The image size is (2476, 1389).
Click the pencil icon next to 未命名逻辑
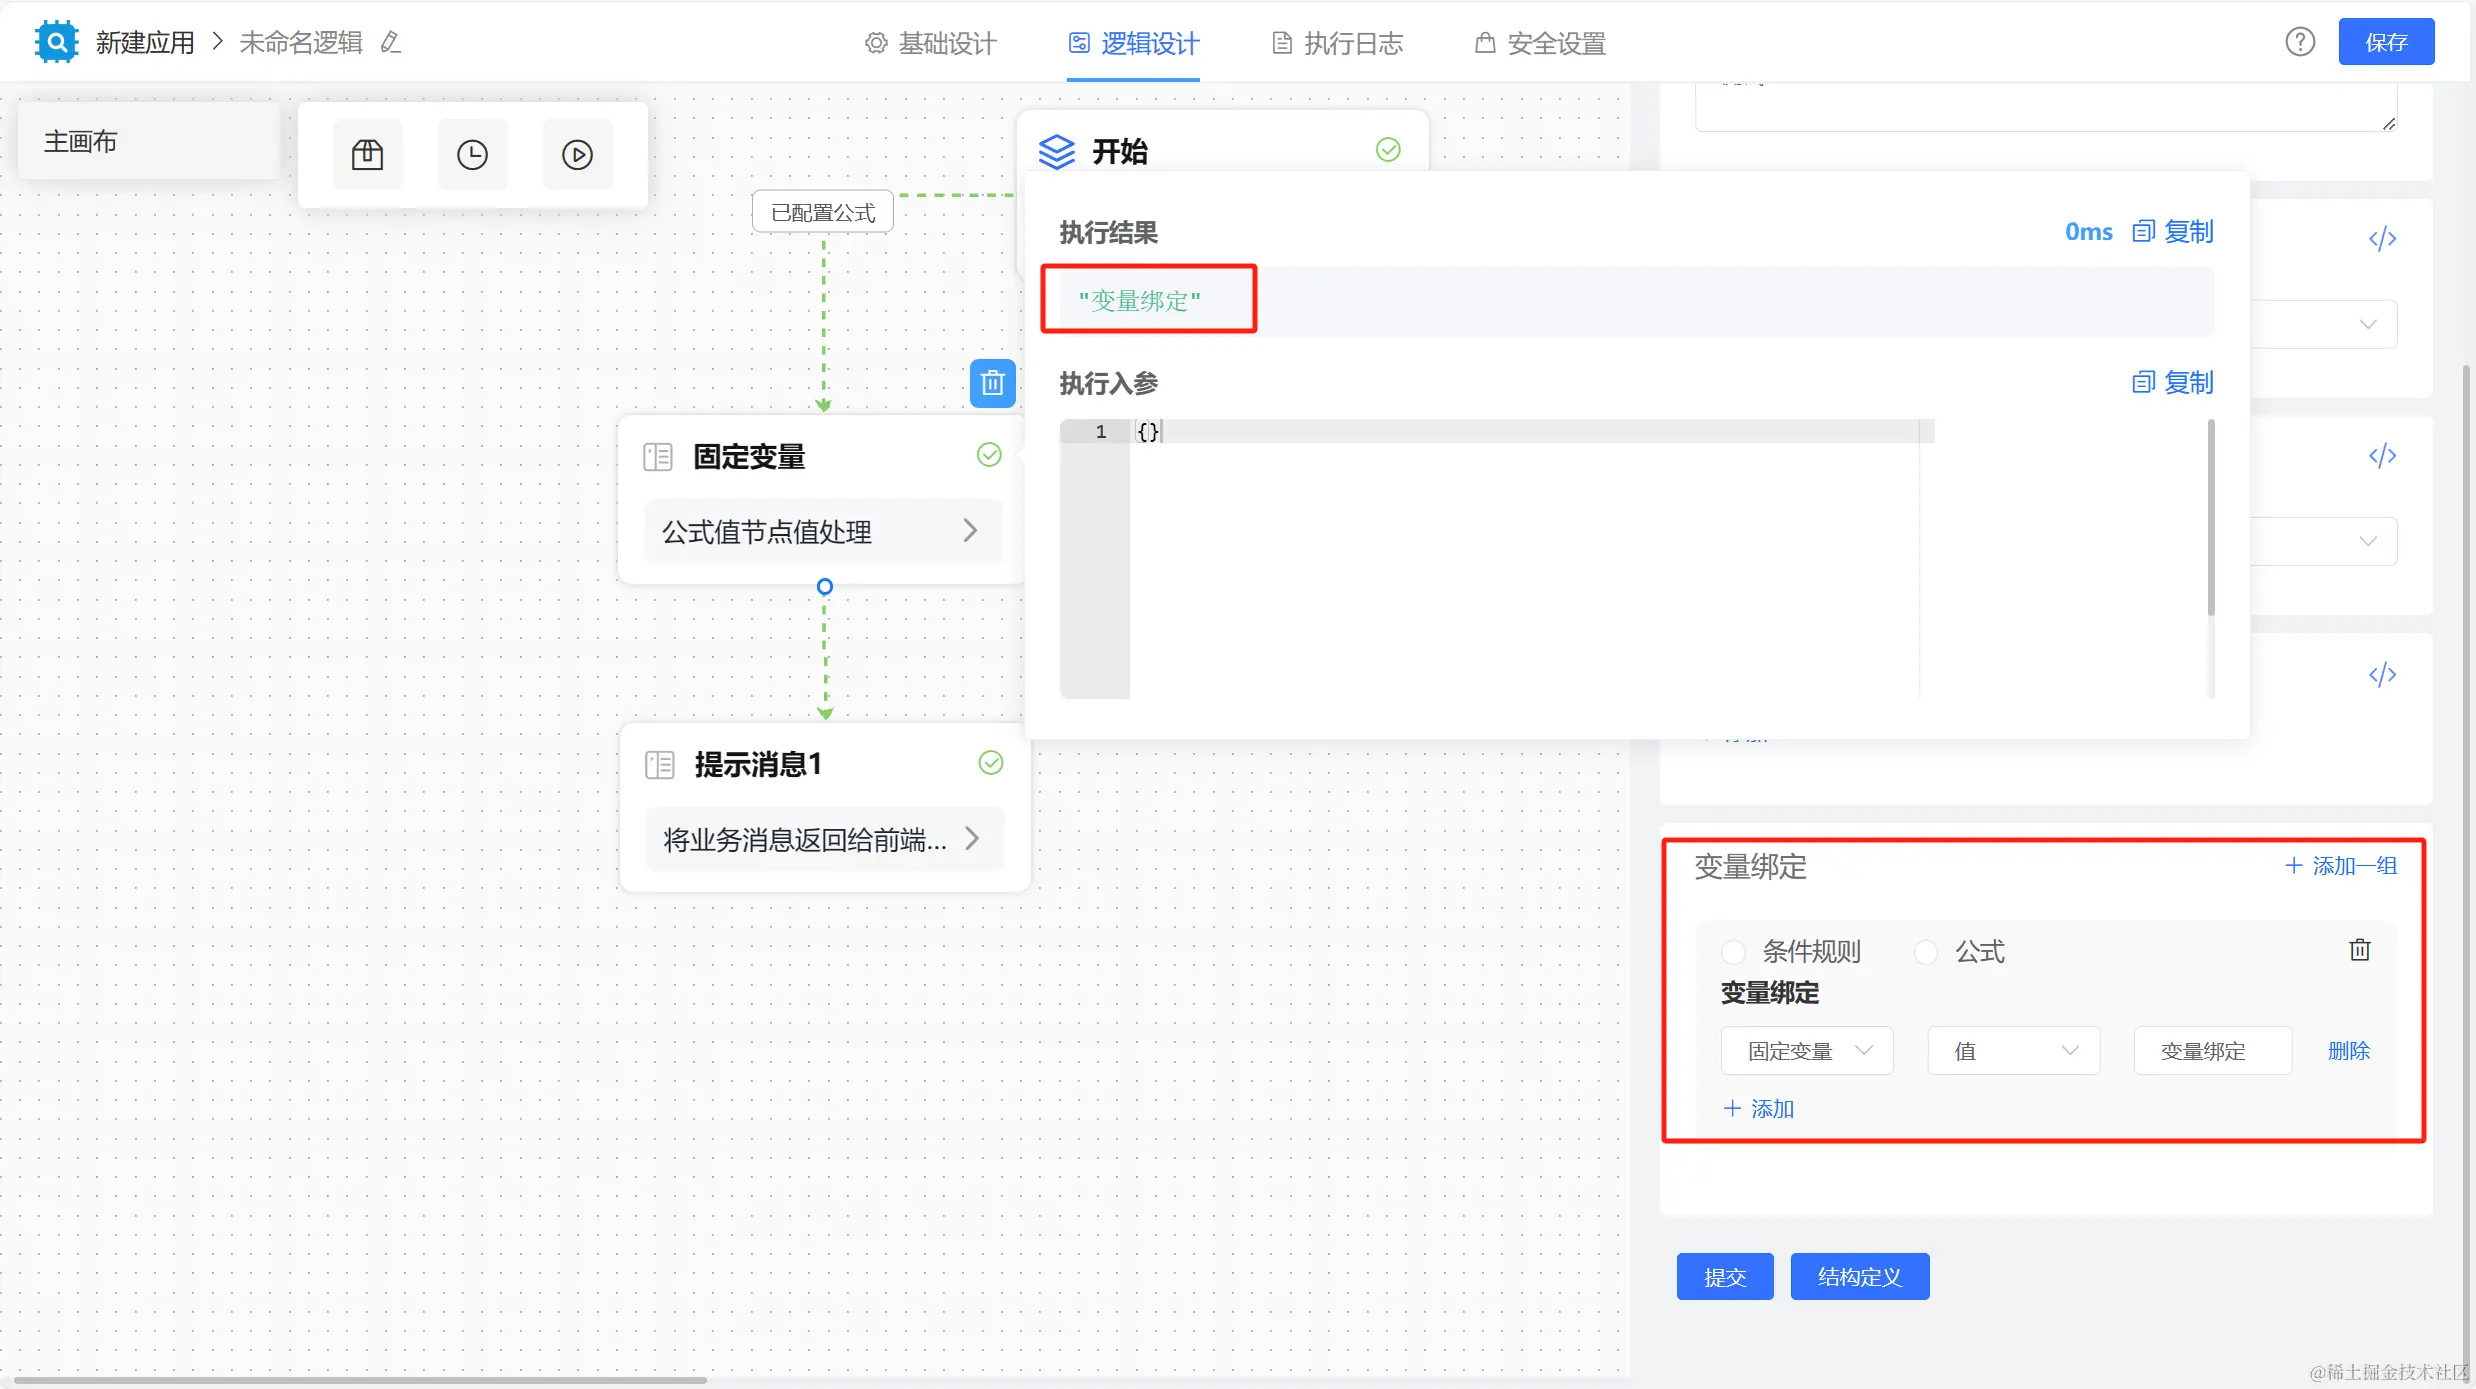coord(391,43)
